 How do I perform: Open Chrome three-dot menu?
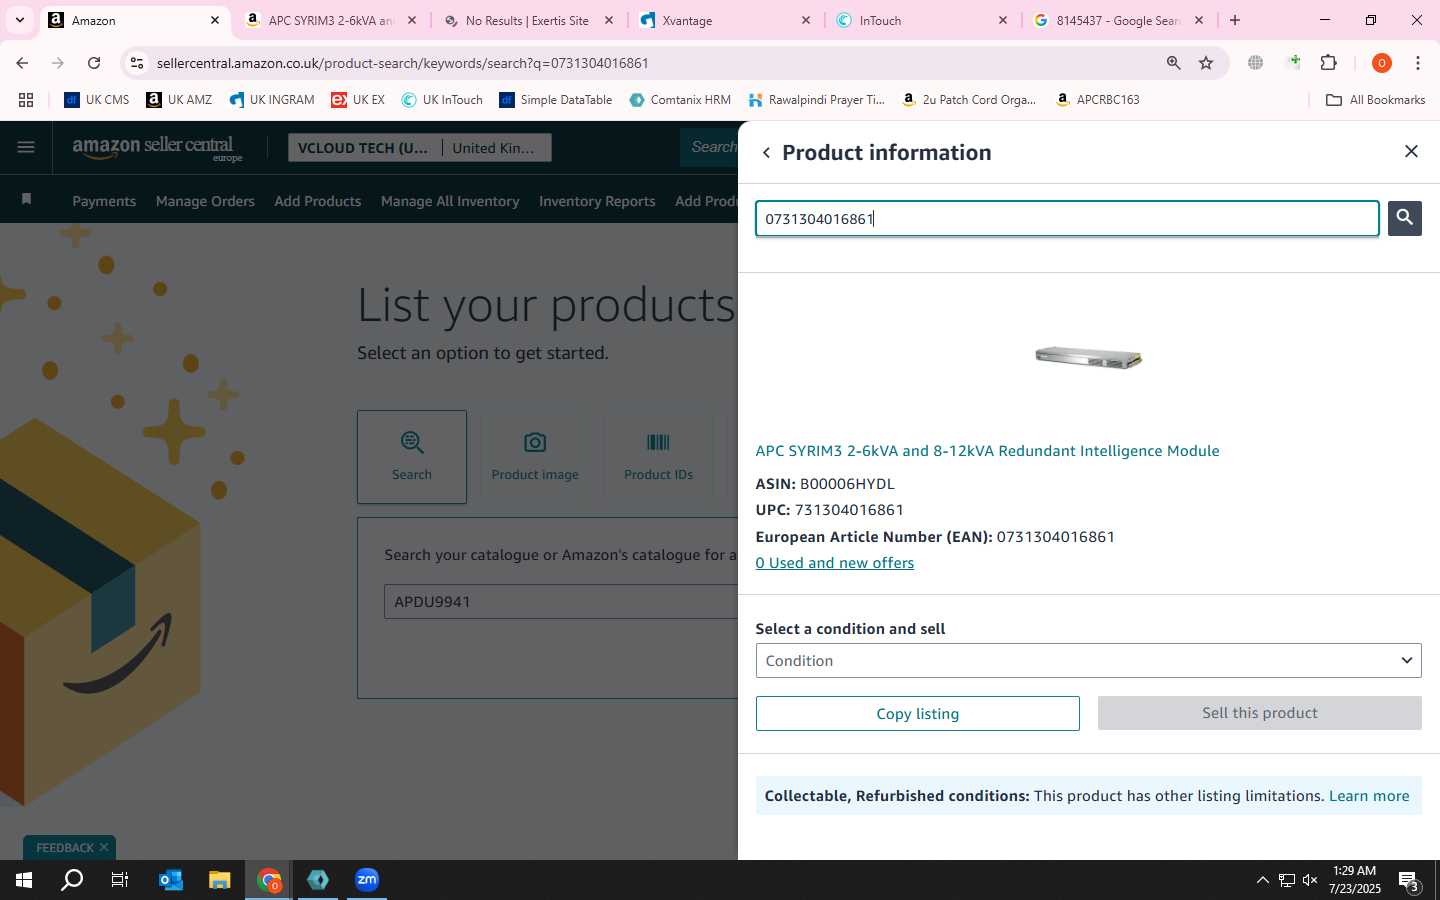pos(1418,63)
